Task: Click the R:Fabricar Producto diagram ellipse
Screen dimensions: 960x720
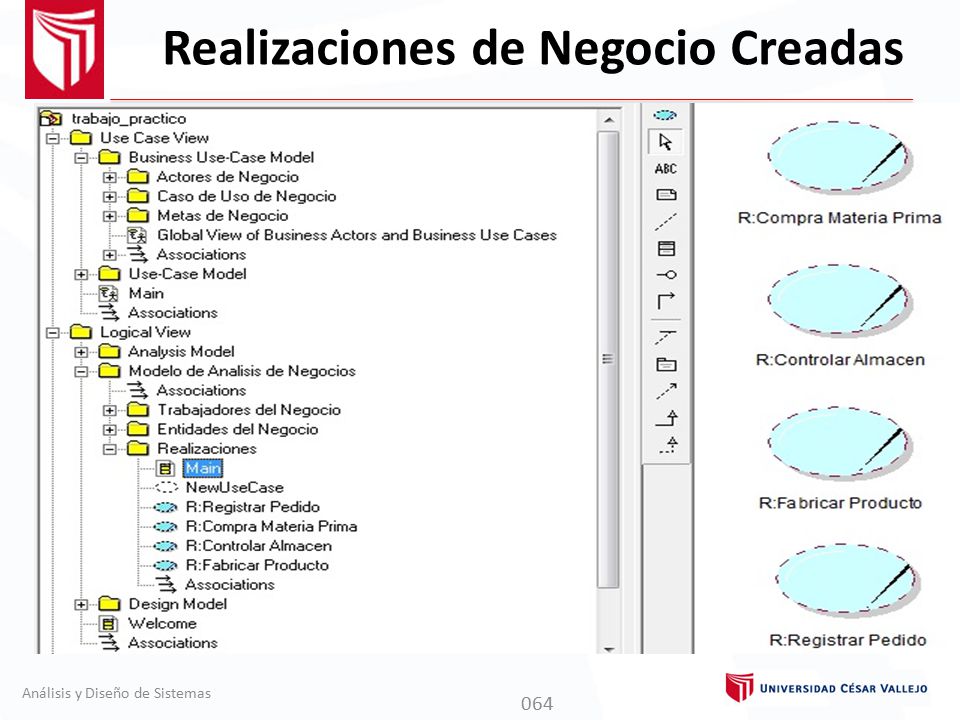Action: click(840, 442)
